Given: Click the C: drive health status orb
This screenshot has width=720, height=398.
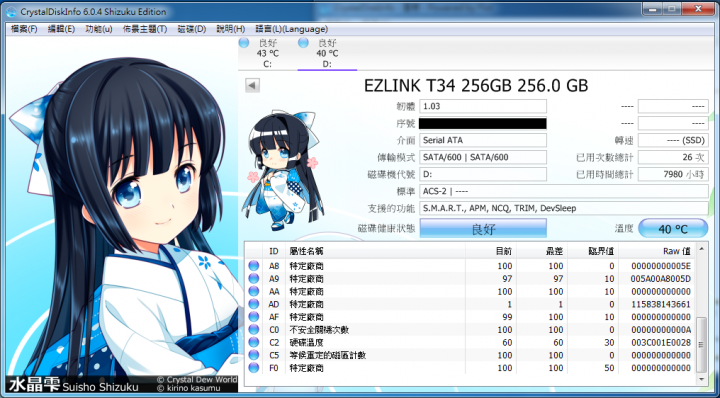Looking at the screenshot, I should coord(244,43).
